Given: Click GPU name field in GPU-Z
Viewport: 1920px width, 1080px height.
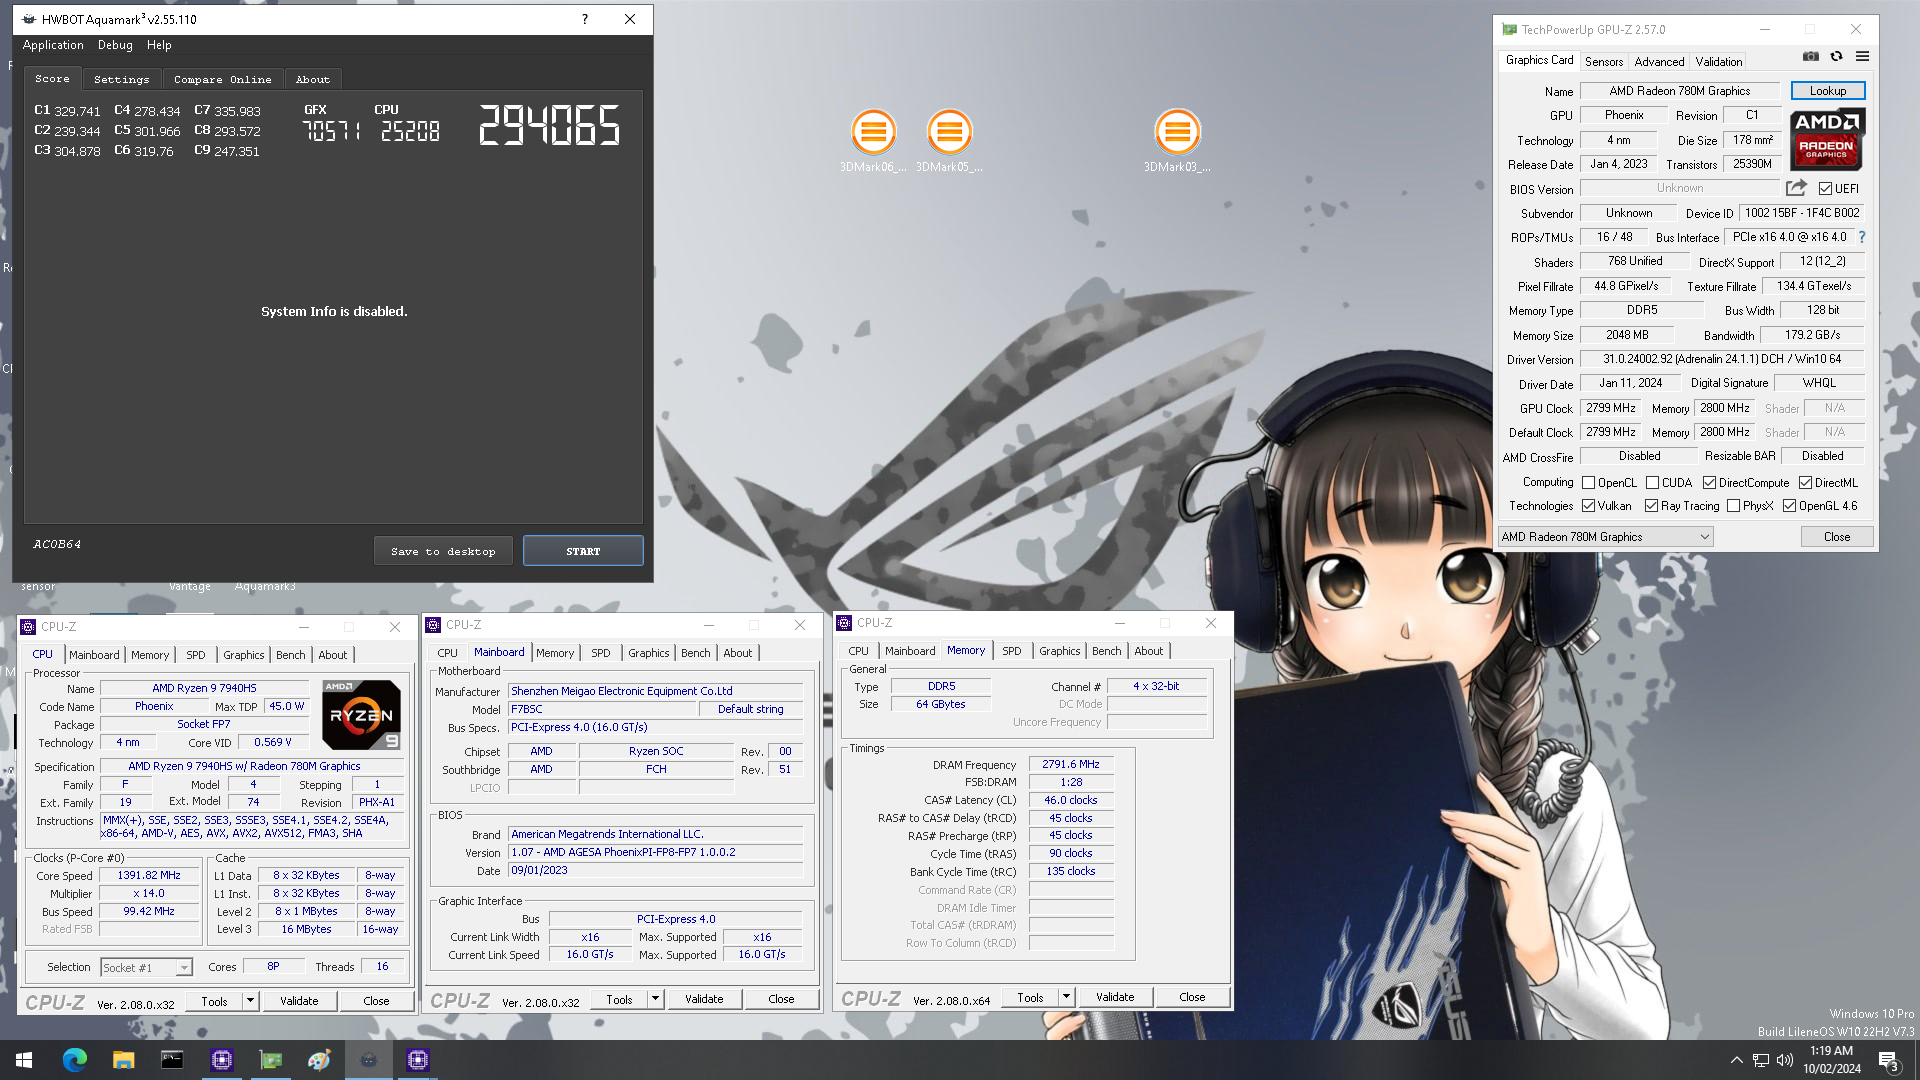Looking at the screenshot, I should (1679, 91).
